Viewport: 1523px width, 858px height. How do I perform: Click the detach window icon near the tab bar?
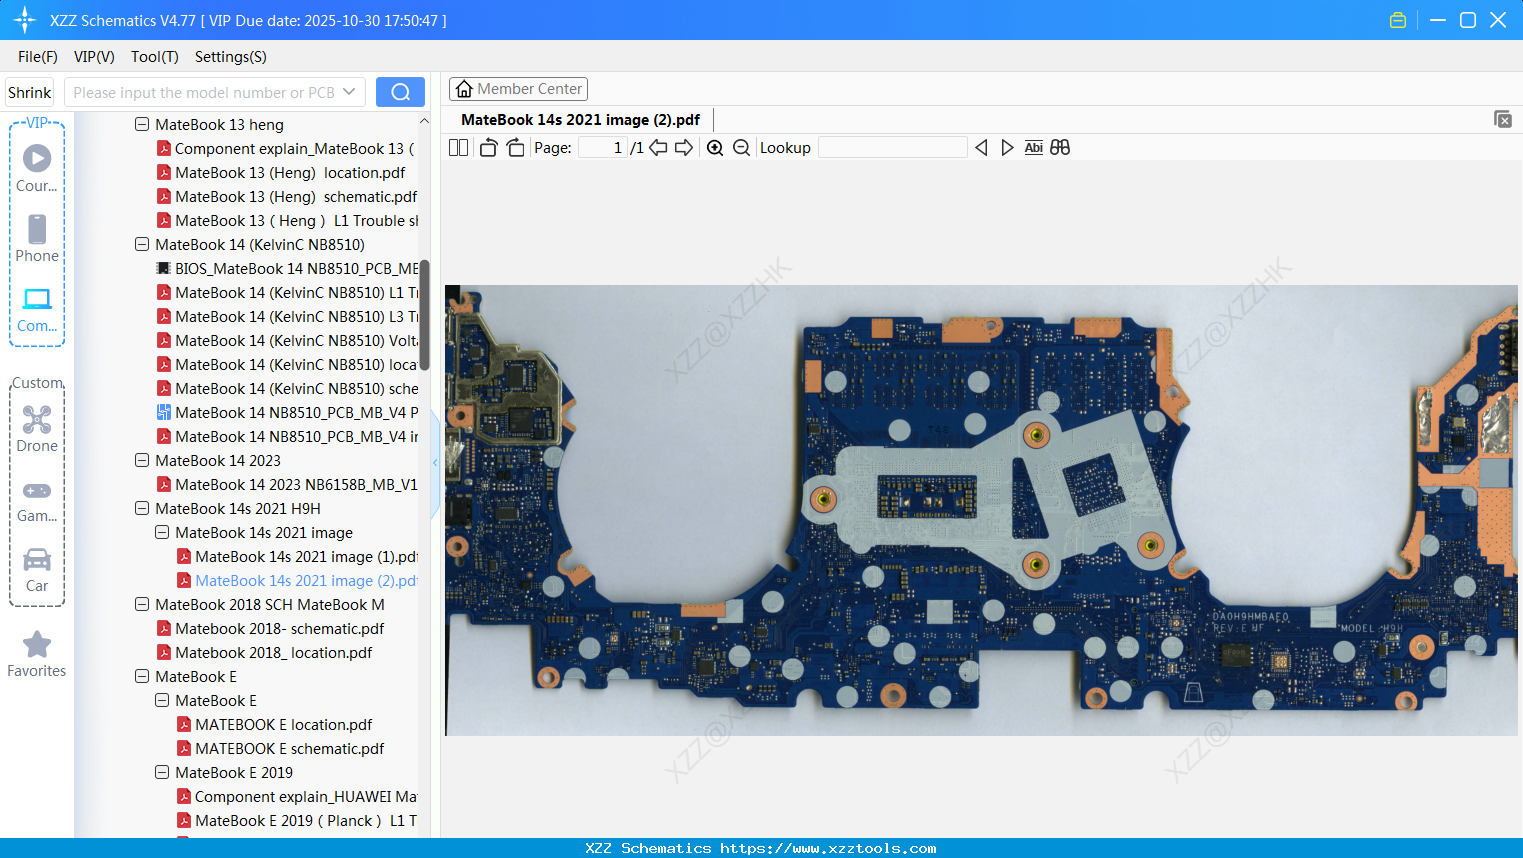[x=1503, y=119]
